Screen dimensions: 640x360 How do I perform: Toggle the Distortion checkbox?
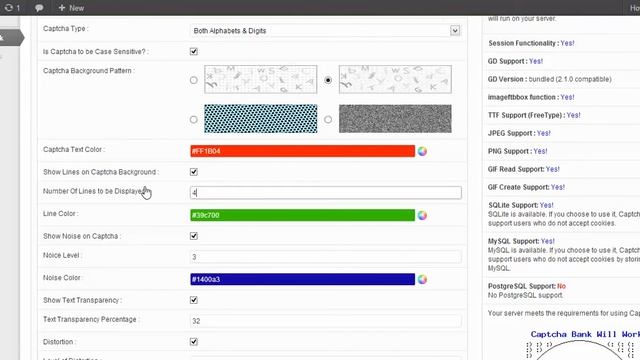[x=194, y=342]
